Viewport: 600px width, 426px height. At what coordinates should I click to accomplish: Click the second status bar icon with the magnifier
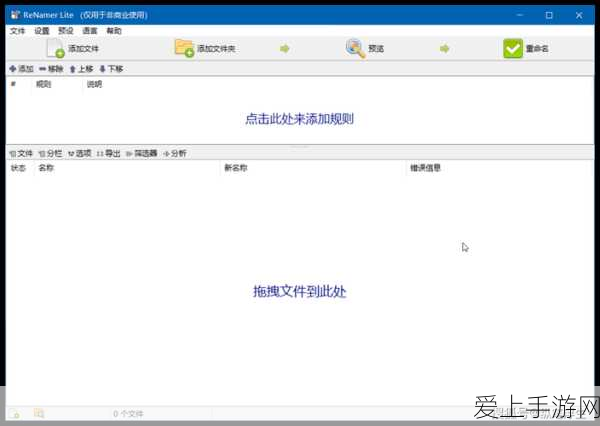click(39, 413)
